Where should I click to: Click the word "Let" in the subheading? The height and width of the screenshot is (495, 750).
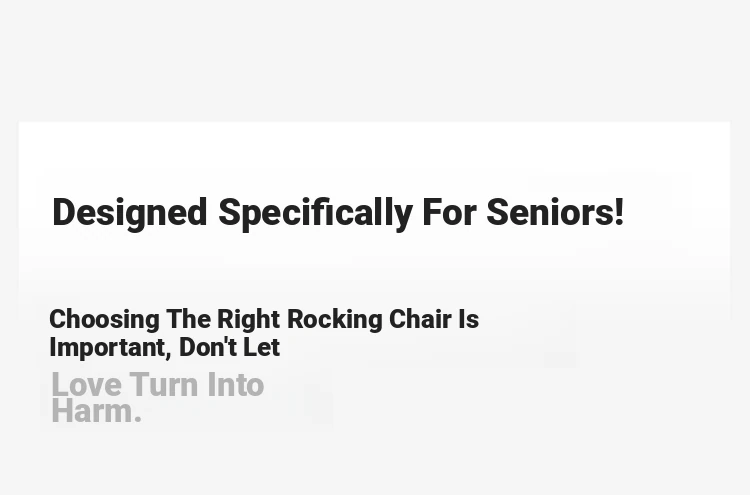pyautogui.click(x=261, y=347)
